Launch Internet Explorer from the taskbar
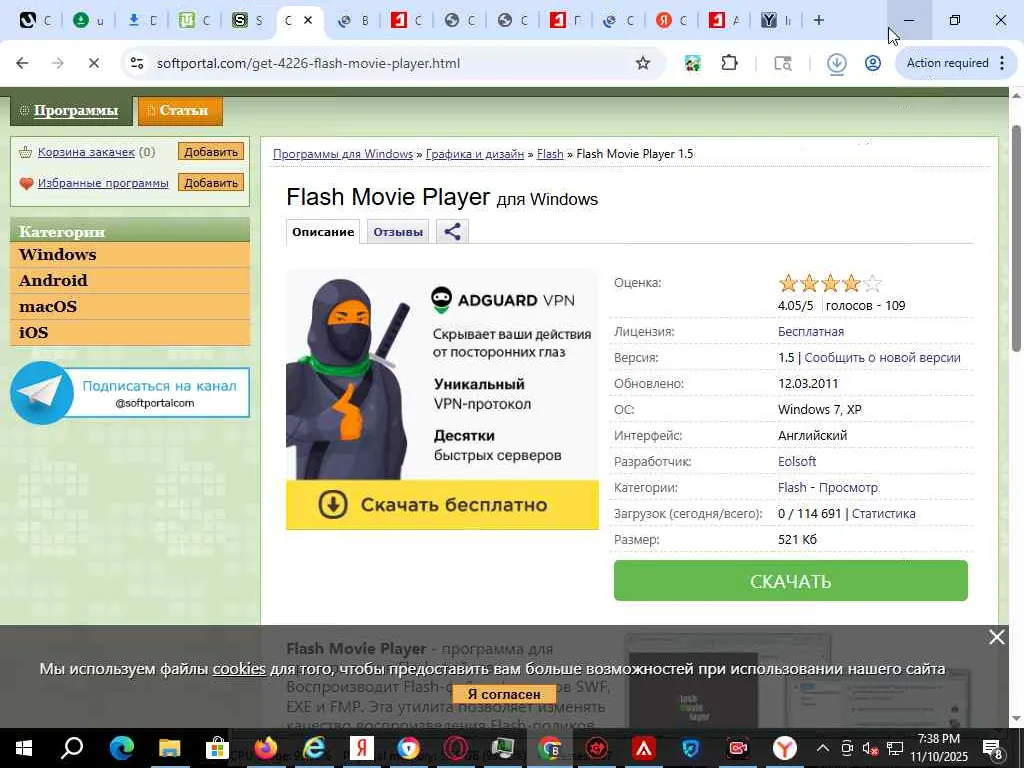The image size is (1024, 768). pos(314,748)
